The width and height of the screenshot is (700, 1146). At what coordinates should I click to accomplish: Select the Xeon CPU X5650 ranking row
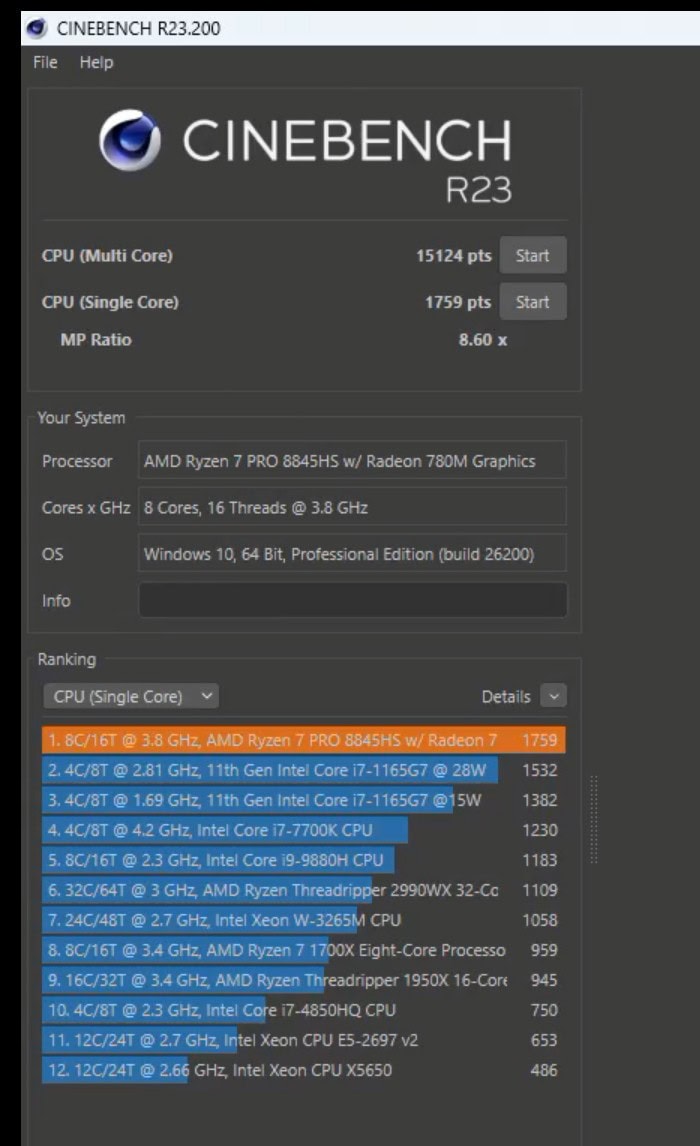[x=218, y=1070]
